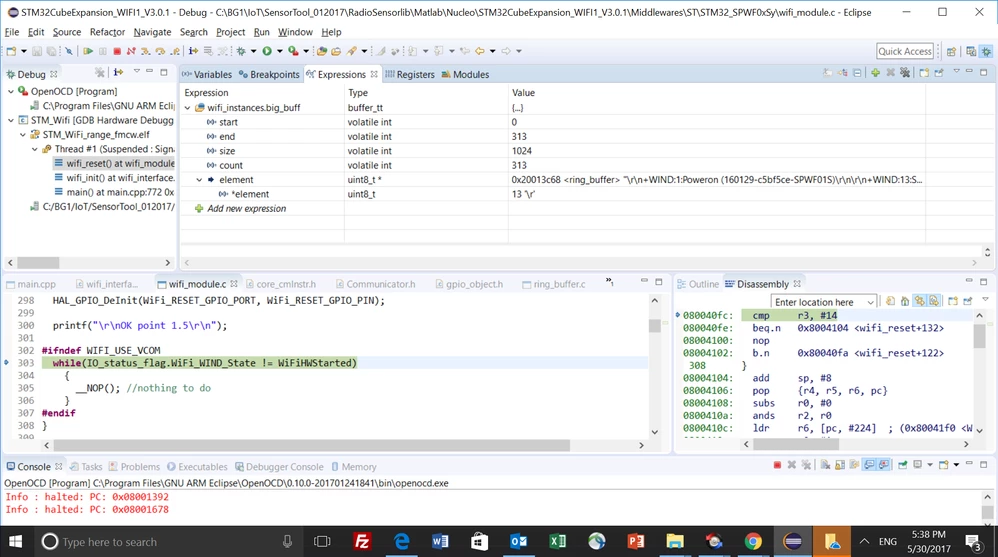Open the New wizard icon

(11, 51)
